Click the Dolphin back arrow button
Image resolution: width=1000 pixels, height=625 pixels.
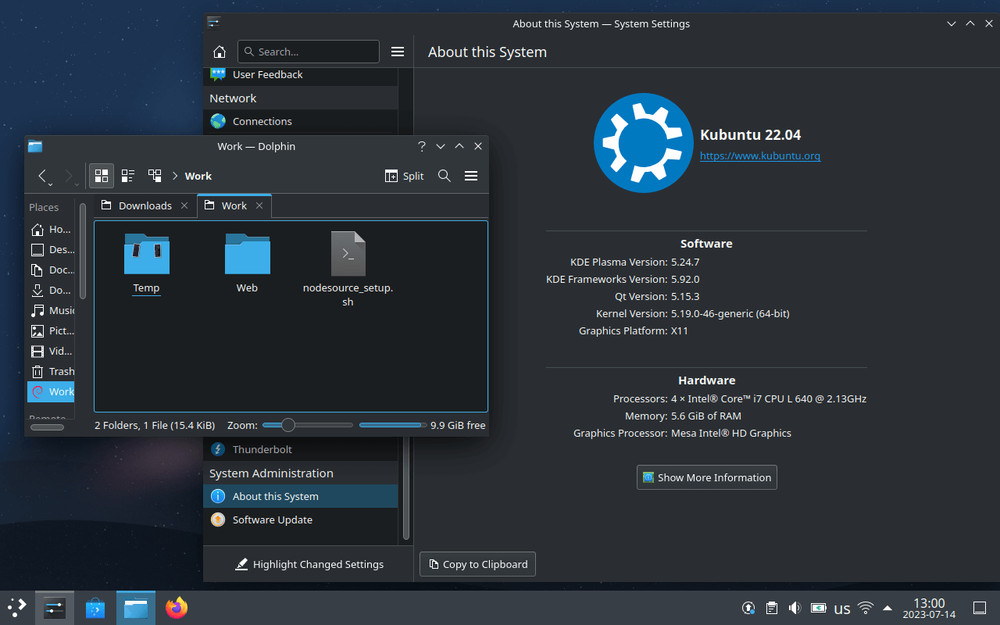(43, 176)
